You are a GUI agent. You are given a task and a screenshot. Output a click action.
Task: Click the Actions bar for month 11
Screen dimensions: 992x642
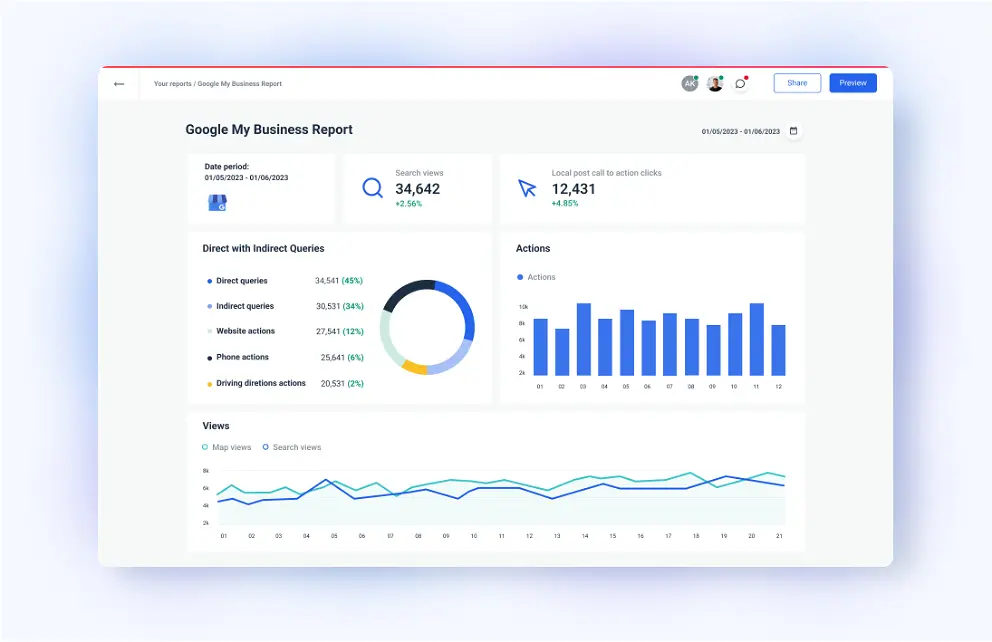click(756, 339)
